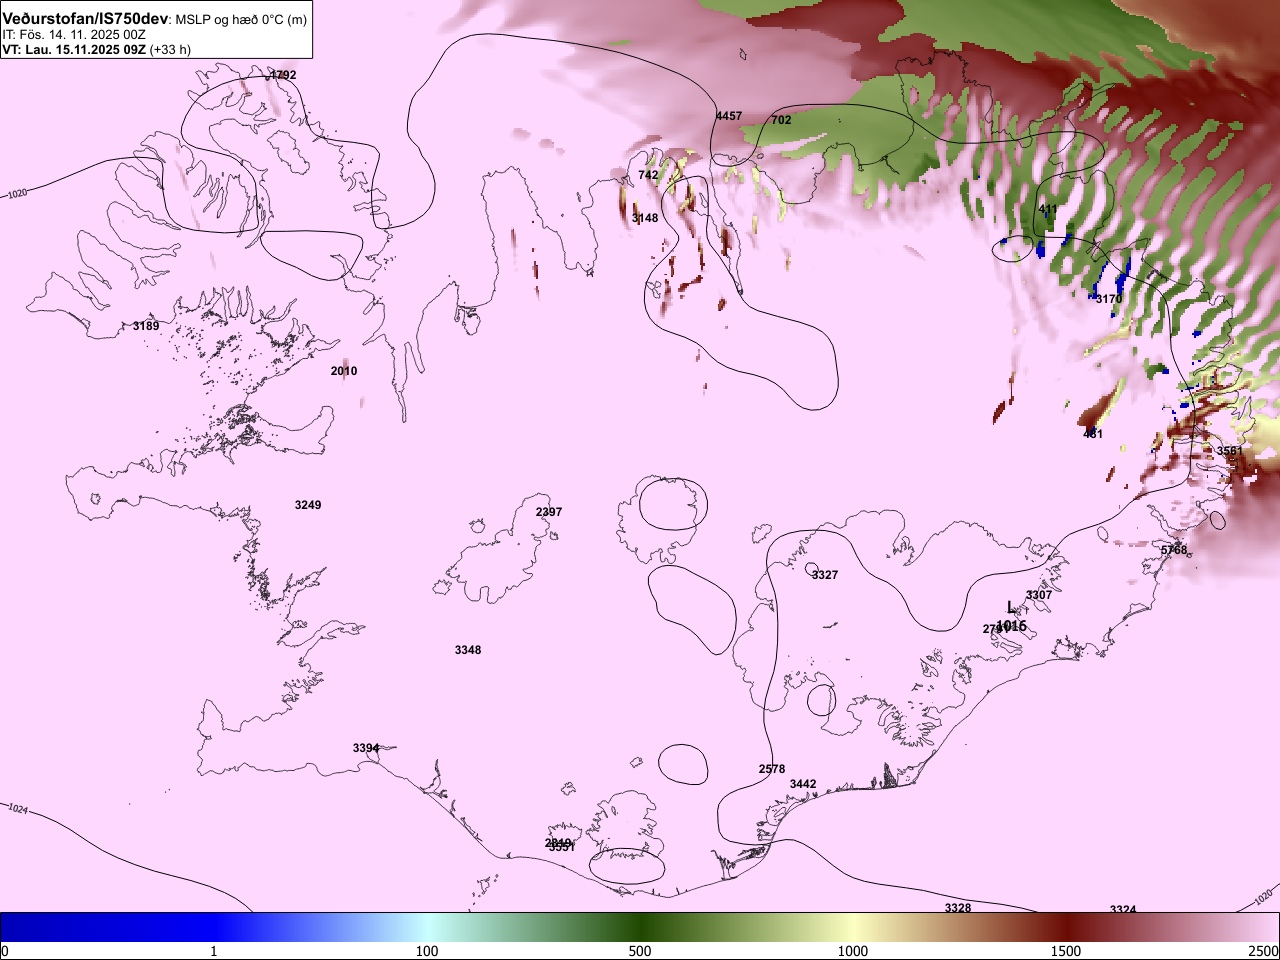Image resolution: width=1280 pixels, height=960 pixels.
Task: Click the 'VT: Lau. 15.11.2025 09Z' valid time
Action: pos(74,49)
